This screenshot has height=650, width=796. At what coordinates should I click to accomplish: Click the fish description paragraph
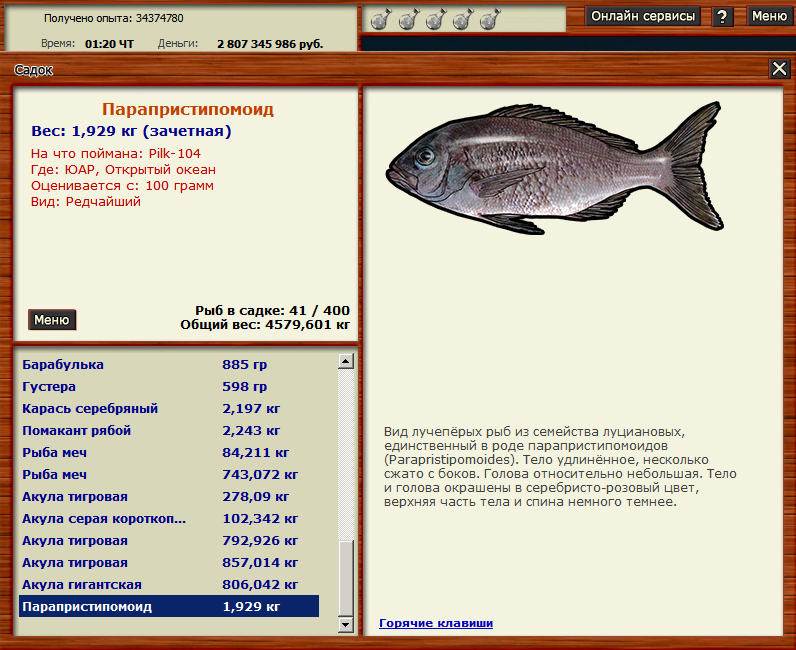(560, 467)
